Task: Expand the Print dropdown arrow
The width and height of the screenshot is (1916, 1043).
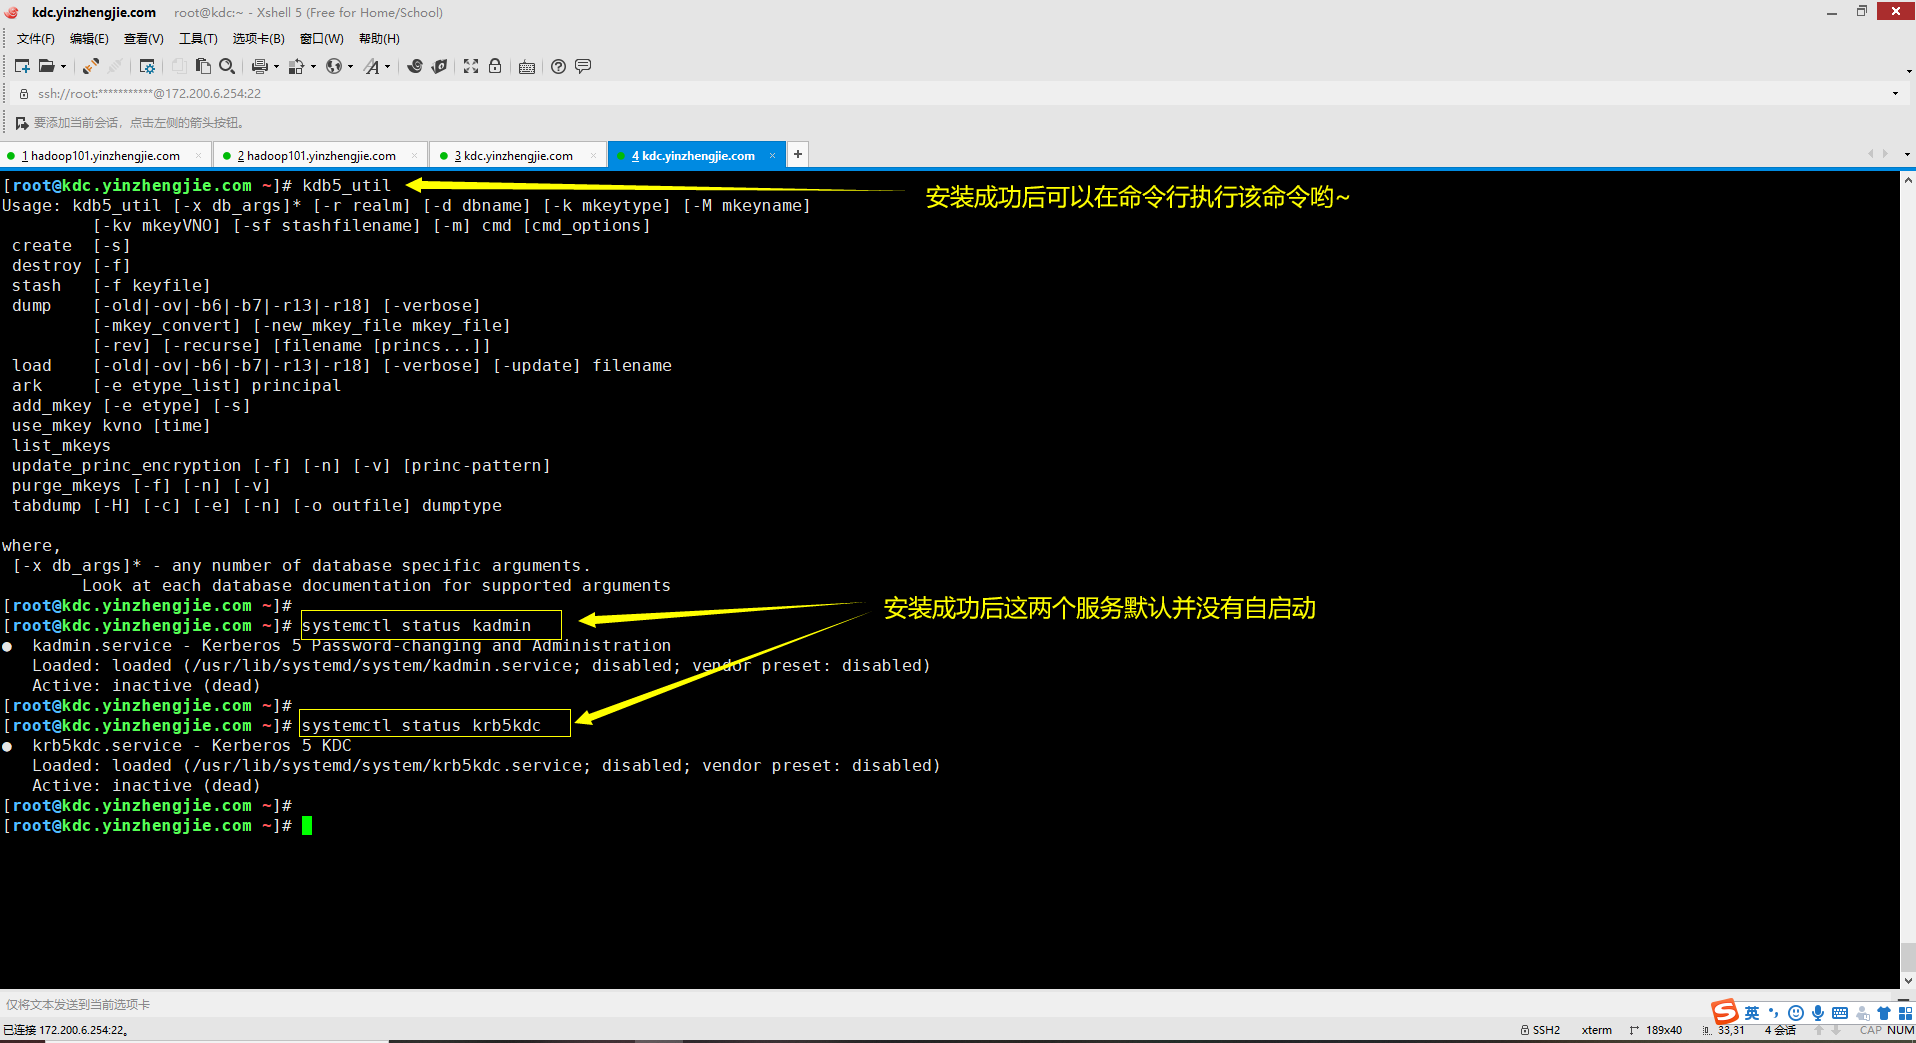Action: coord(276,67)
